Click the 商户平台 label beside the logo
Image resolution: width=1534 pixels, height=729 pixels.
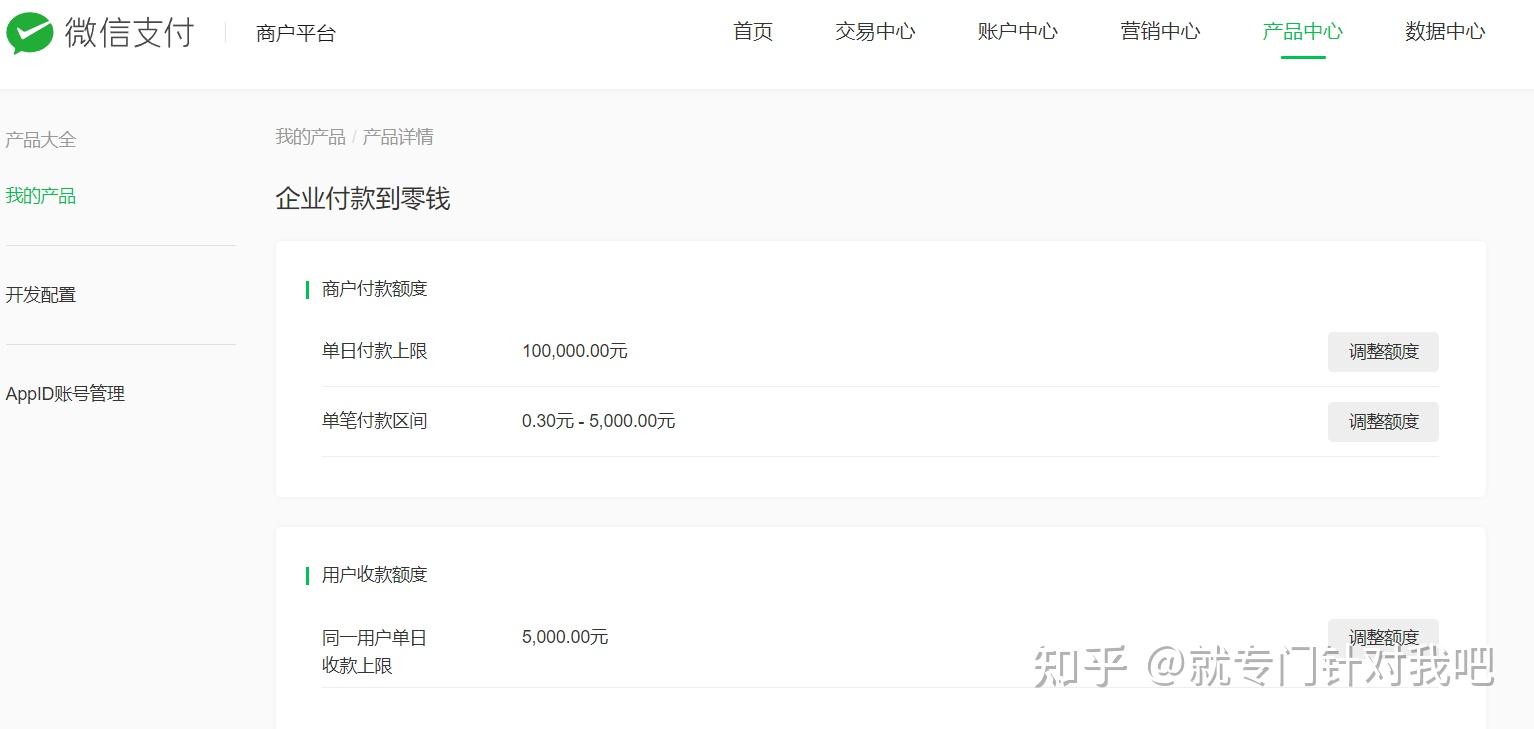click(x=296, y=34)
